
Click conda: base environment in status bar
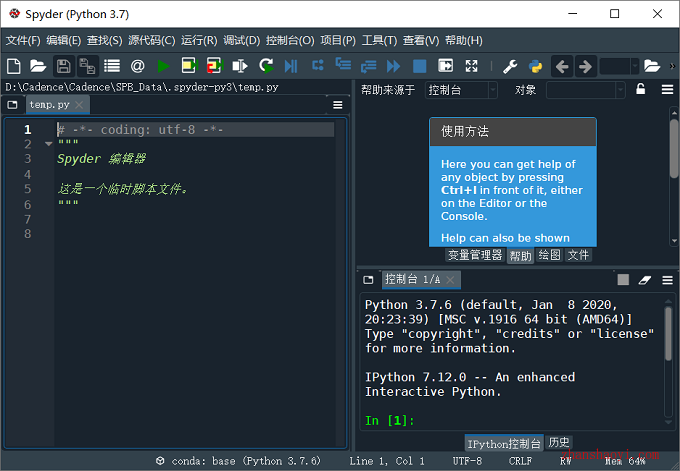239,461
